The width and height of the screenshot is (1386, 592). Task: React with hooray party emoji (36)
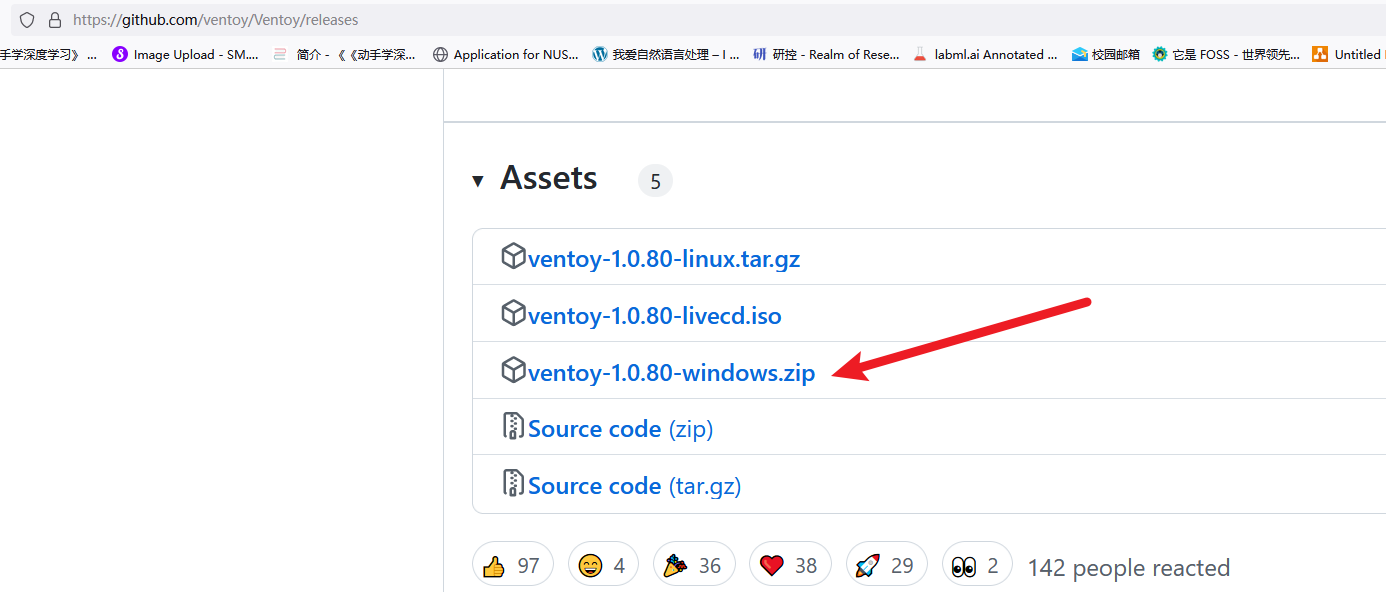(694, 565)
